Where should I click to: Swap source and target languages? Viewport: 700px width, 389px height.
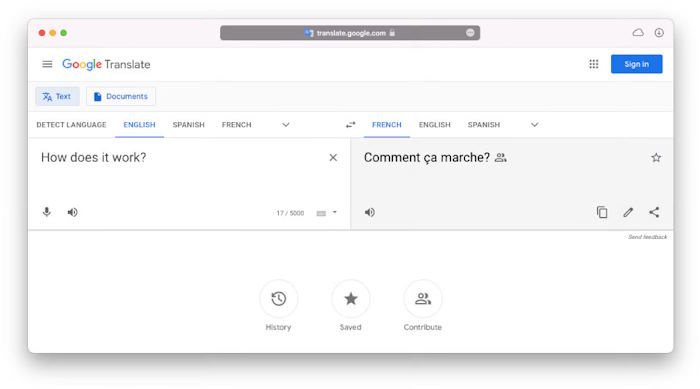click(x=350, y=125)
